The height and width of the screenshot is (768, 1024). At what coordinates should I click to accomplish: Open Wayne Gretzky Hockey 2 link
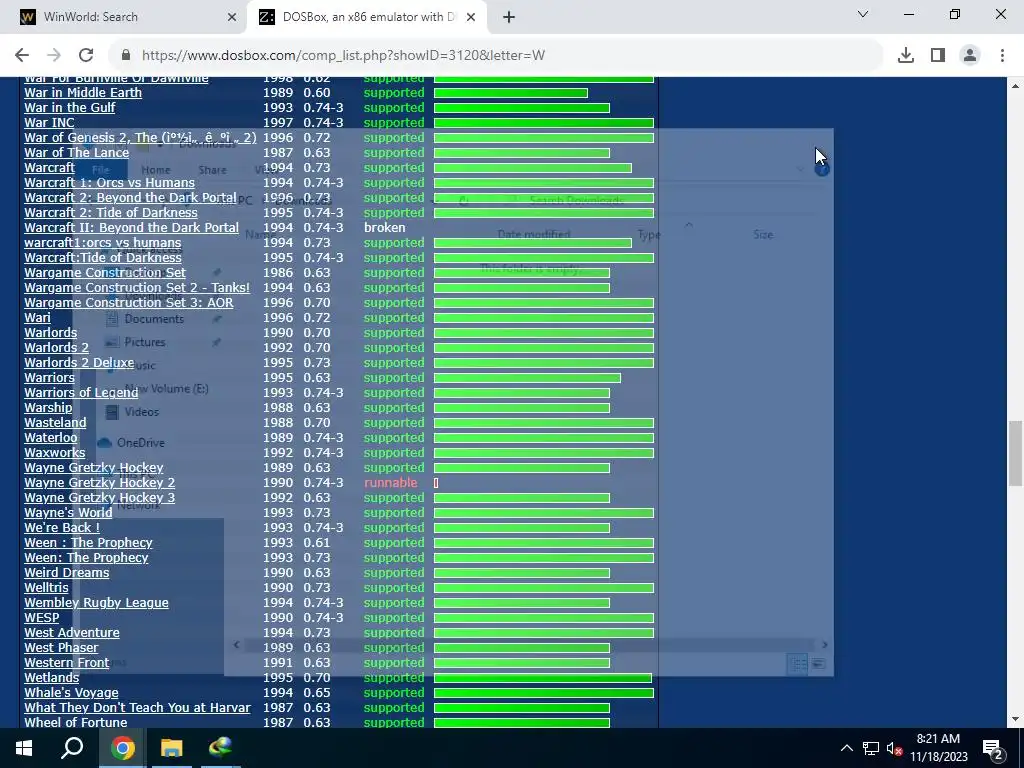point(99,483)
